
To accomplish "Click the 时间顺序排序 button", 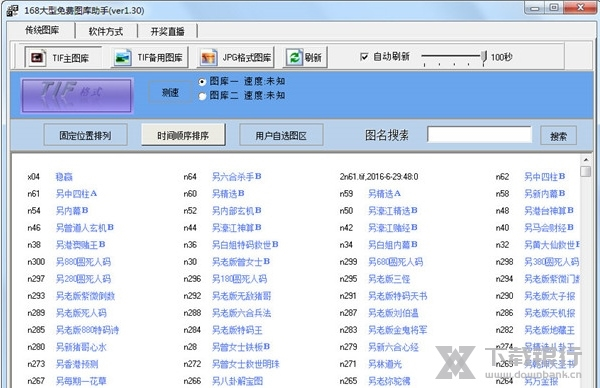I will [x=183, y=135].
